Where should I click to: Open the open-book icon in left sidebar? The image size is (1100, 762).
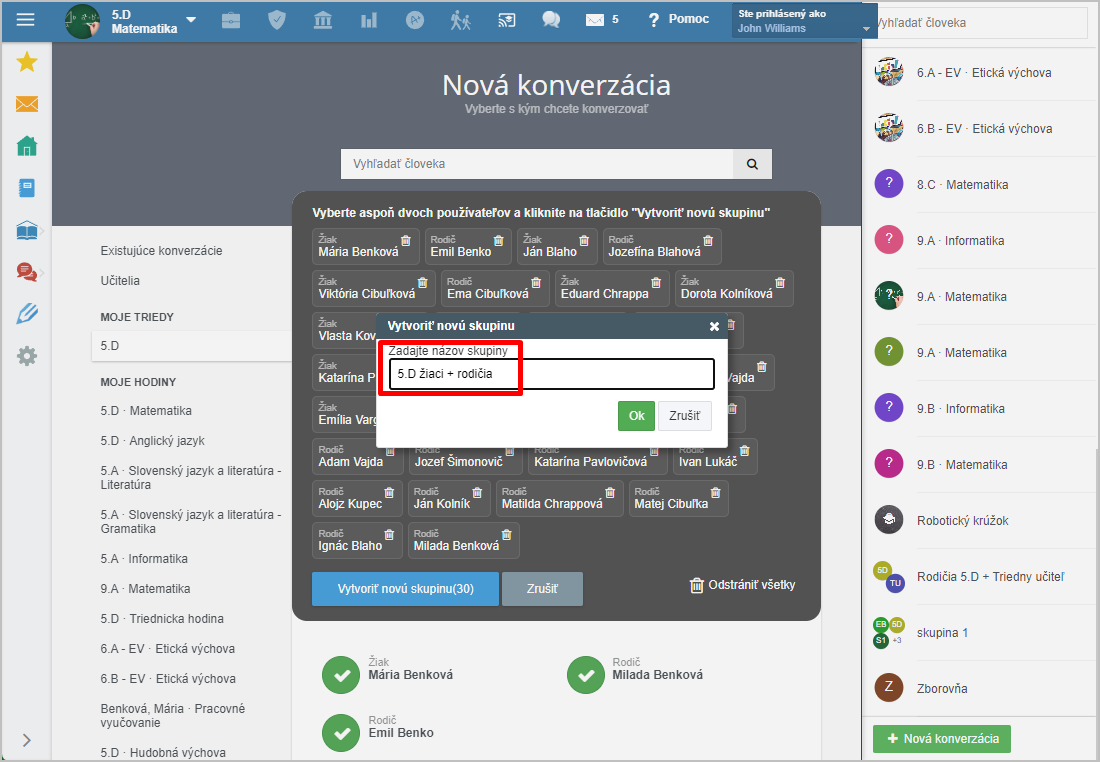[x=27, y=230]
